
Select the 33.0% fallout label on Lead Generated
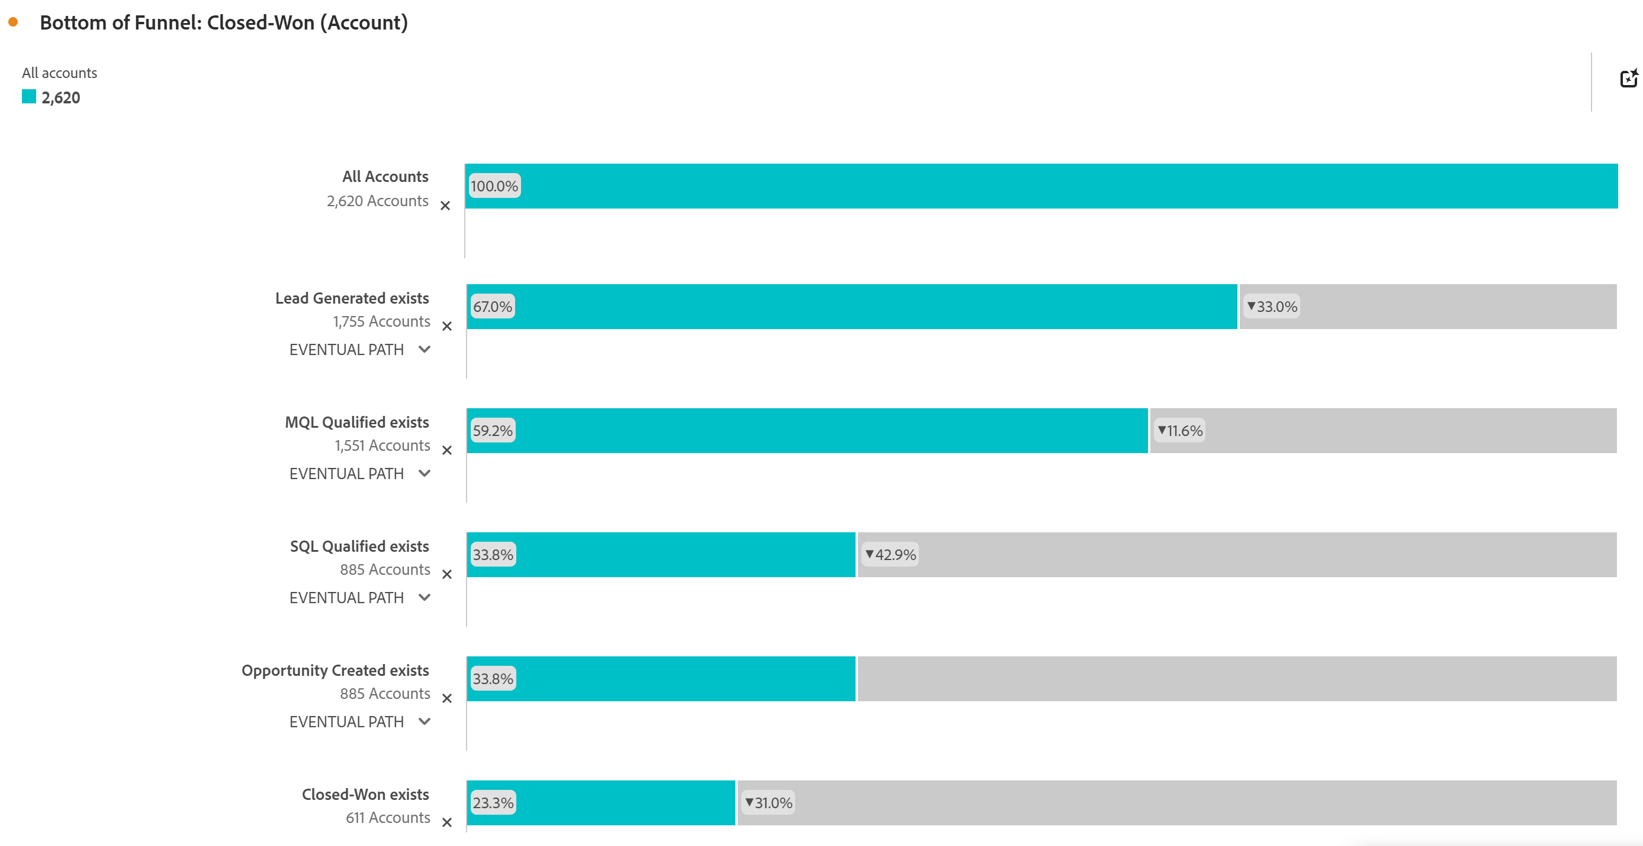(x=1271, y=307)
